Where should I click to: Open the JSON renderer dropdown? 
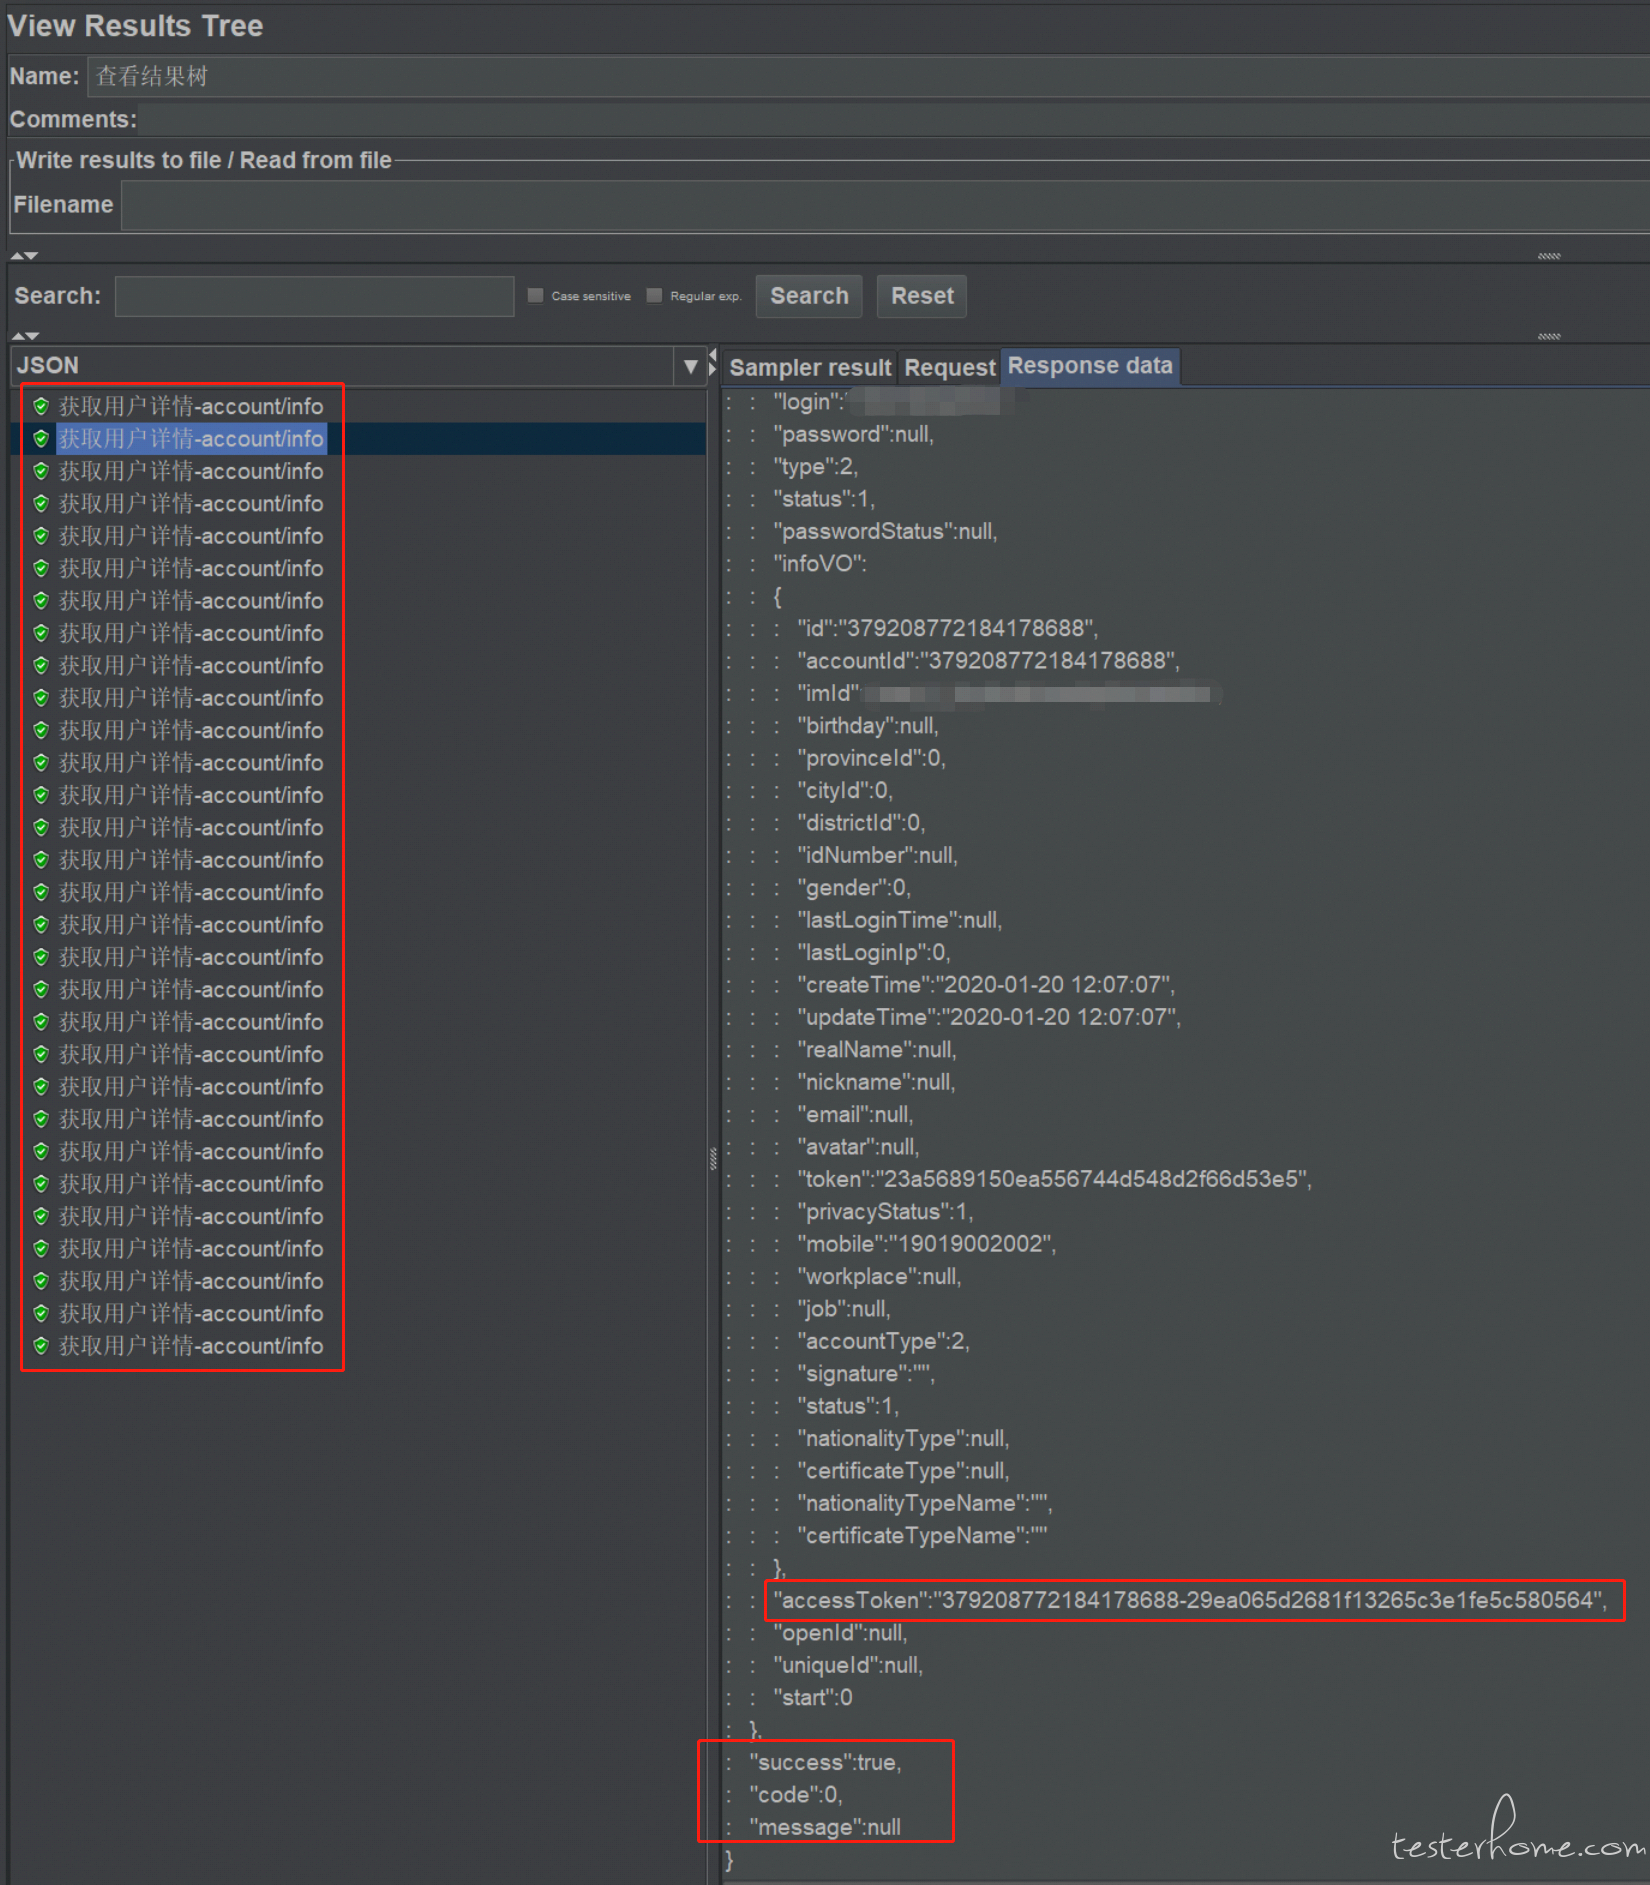(x=690, y=366)
